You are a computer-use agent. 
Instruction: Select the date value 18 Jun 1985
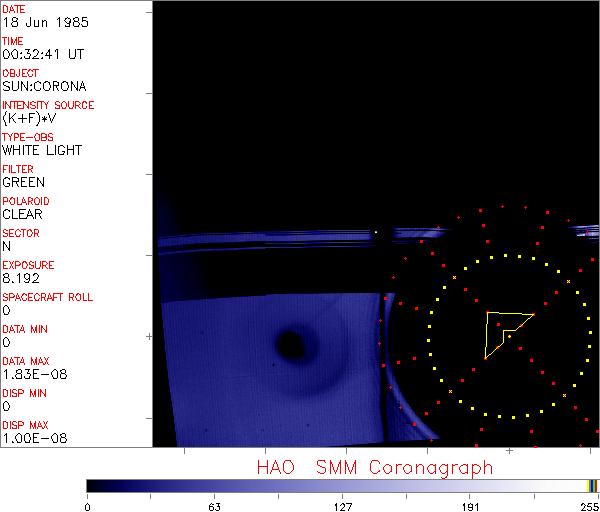[37, 22]
